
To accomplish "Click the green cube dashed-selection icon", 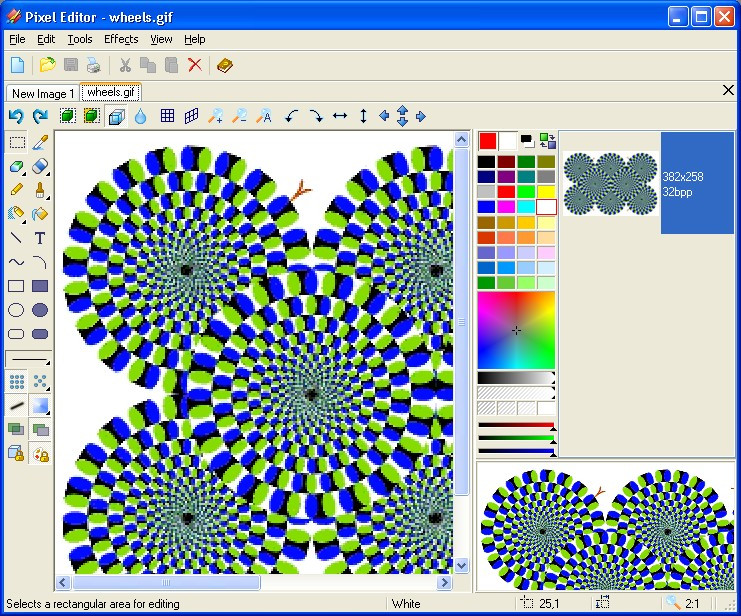I will coord(68,116).
